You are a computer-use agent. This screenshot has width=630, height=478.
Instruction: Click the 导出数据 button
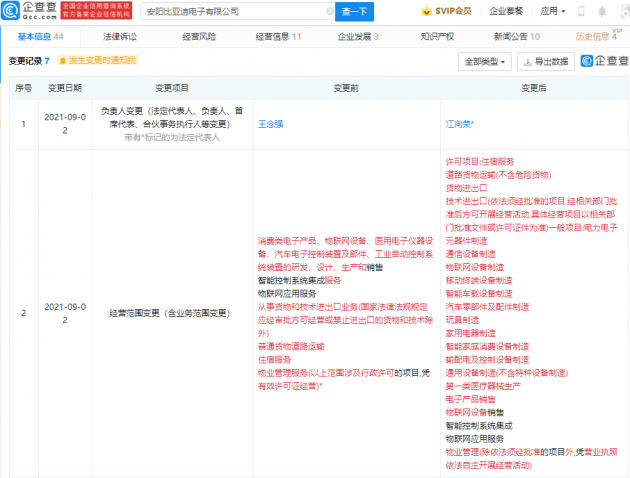[546, 61]
